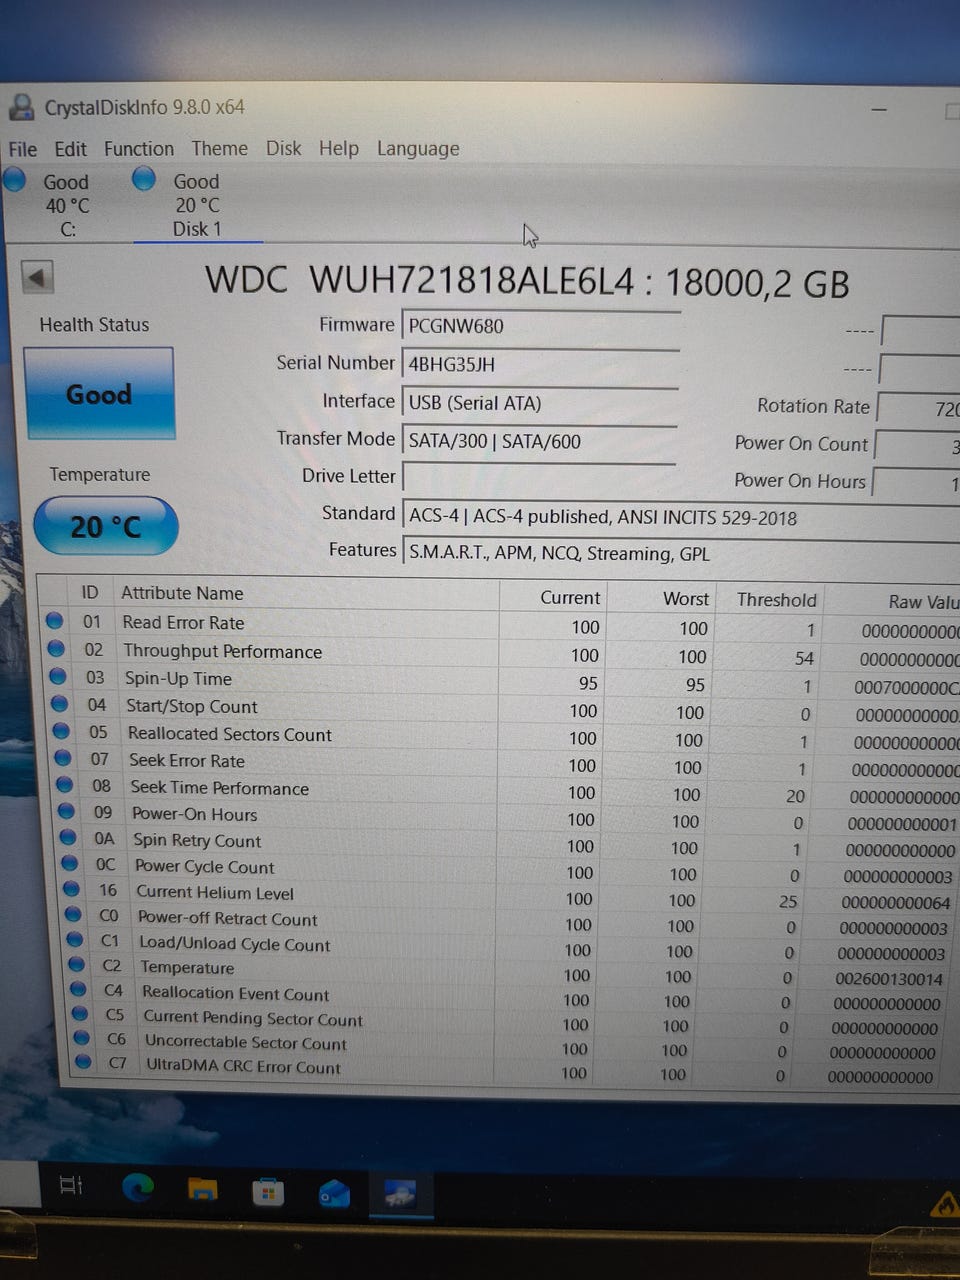Image resolution: width=960 pixels, height=1280 pixels.
Task: Click the Transfer Mode field
Action: click(x=540, y=441)
